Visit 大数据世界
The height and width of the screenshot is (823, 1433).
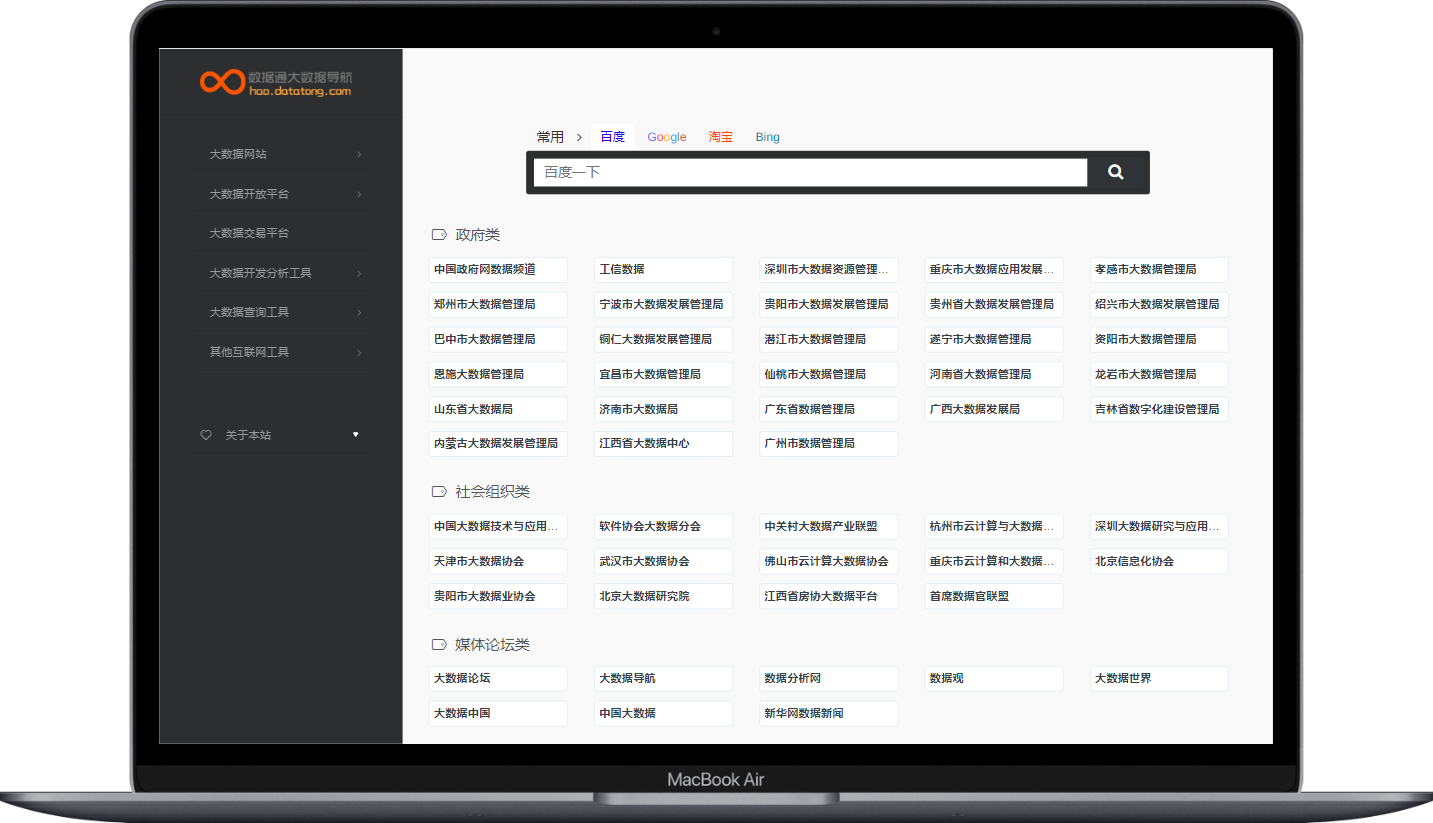1159,679
